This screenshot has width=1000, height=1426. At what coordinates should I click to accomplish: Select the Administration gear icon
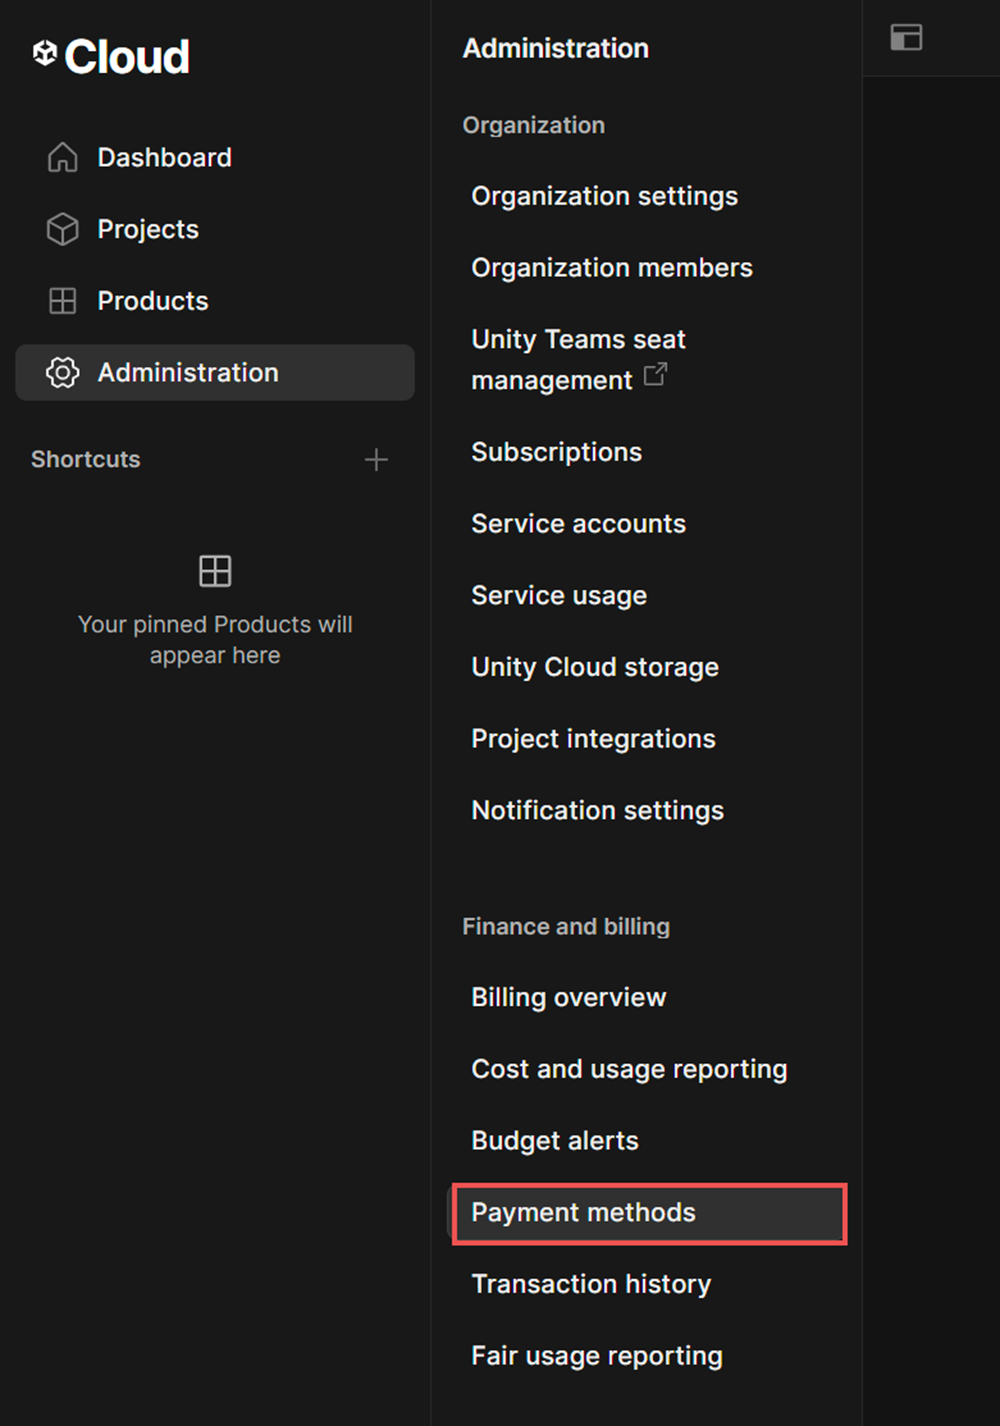point(61,372)
